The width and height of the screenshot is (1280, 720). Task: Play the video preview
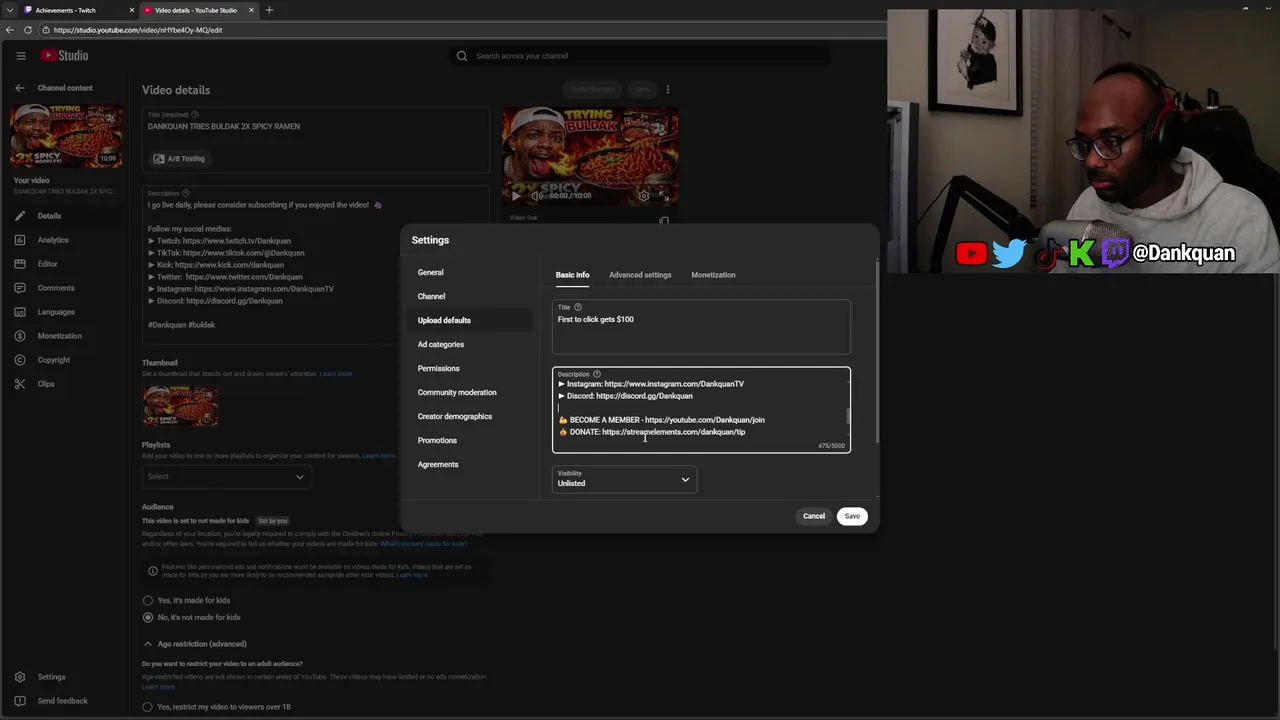pyautogui.click(x=516, y=196)
